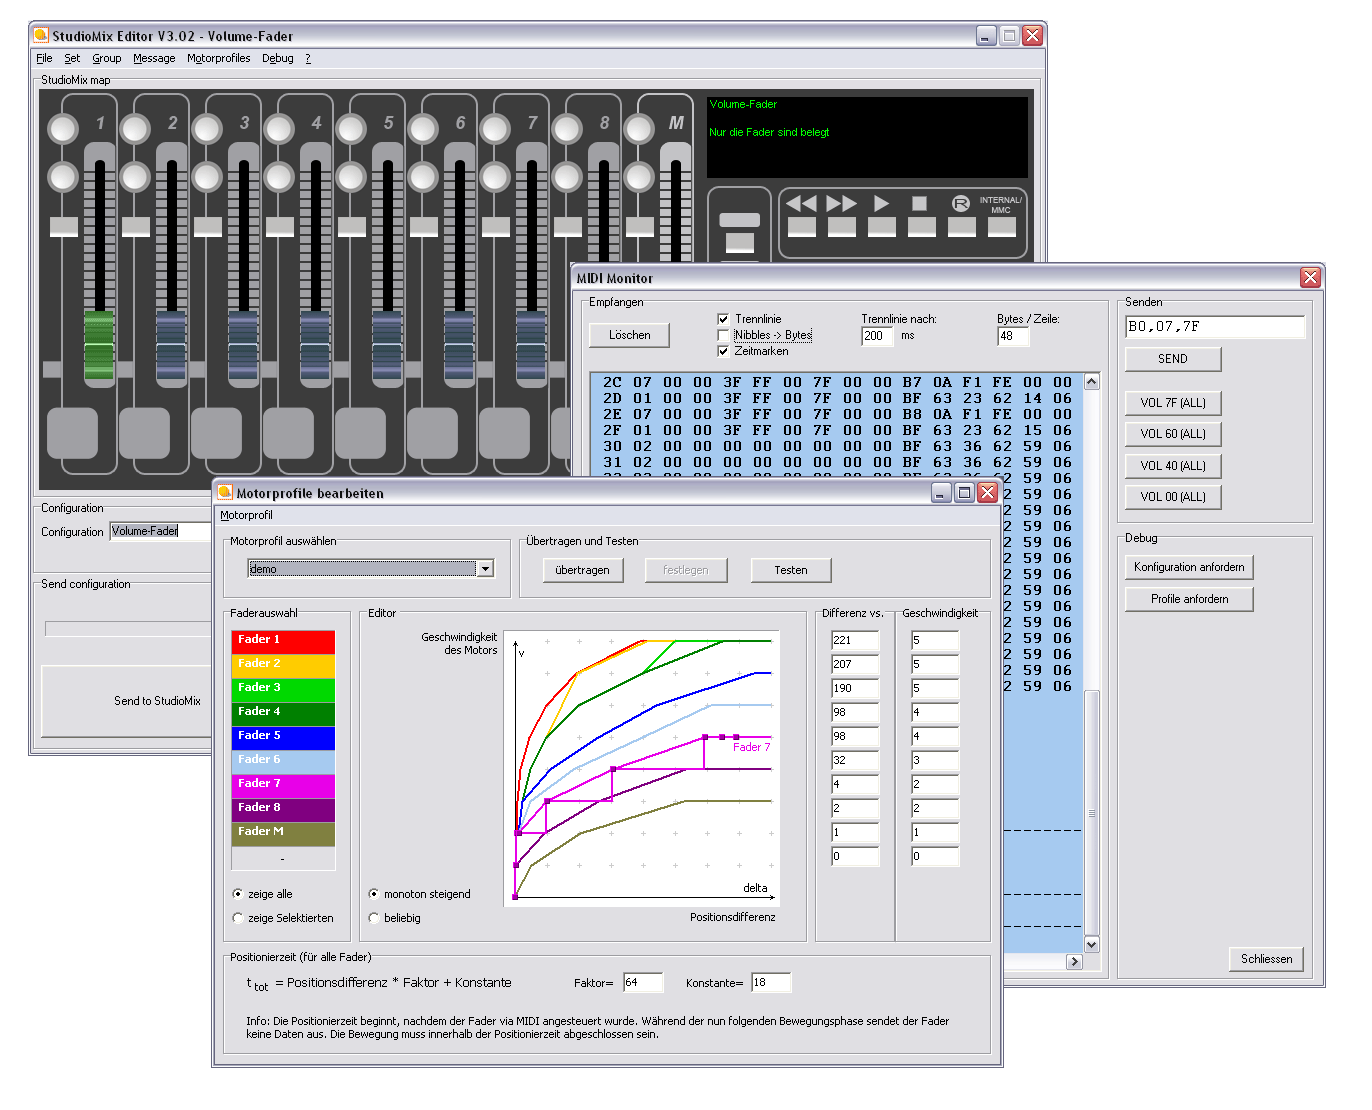Select channel 3's upper rotary knob
This screenshot has height=1110, width=1372.
click(207, 128)
